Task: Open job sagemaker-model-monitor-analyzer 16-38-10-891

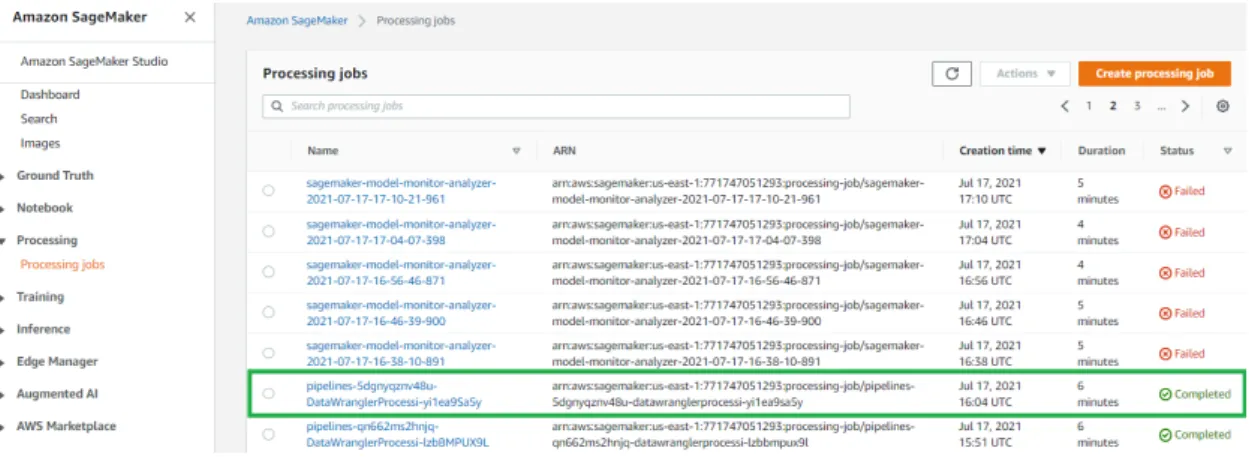Action: [x=401, y=353]
